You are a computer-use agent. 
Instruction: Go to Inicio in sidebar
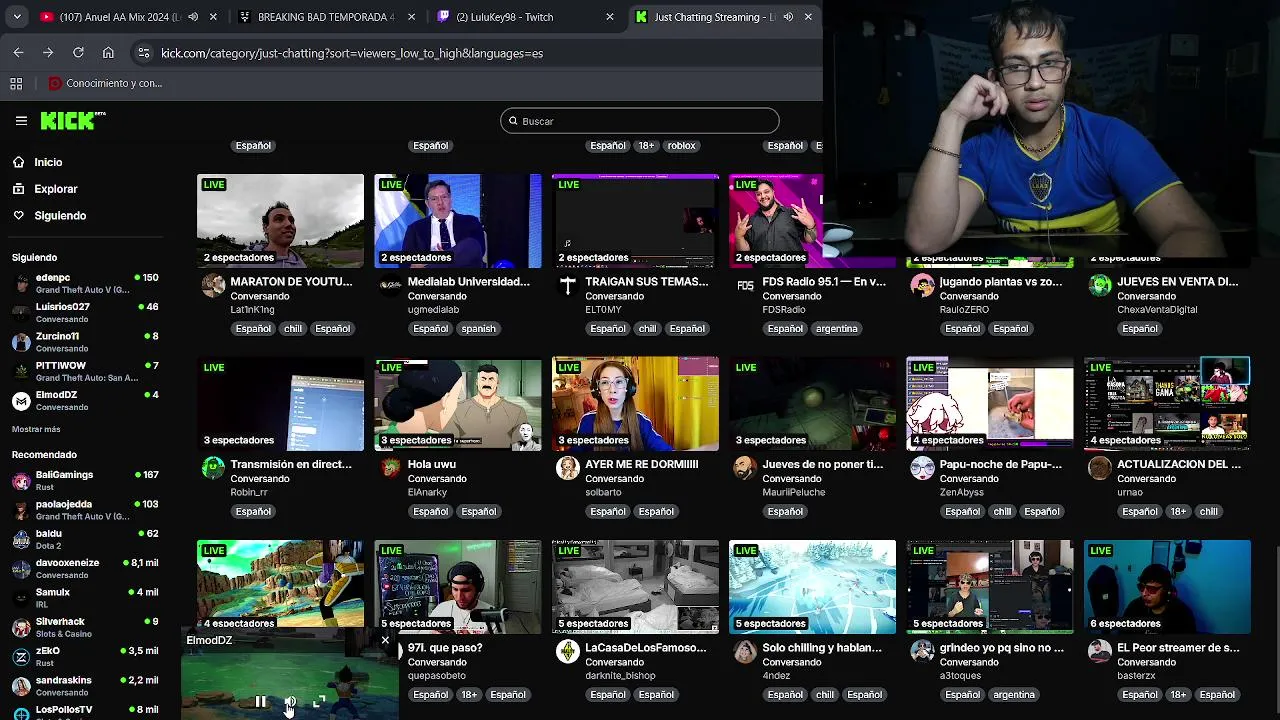point(48,162)
